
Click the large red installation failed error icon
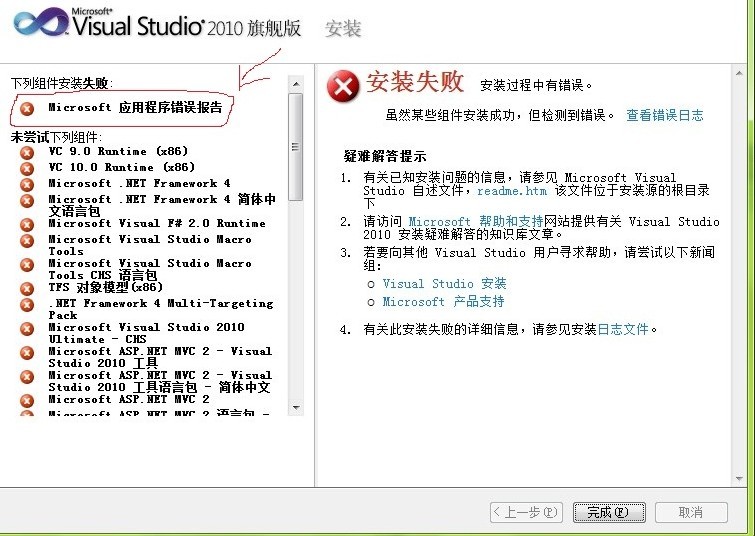(343, 87)
